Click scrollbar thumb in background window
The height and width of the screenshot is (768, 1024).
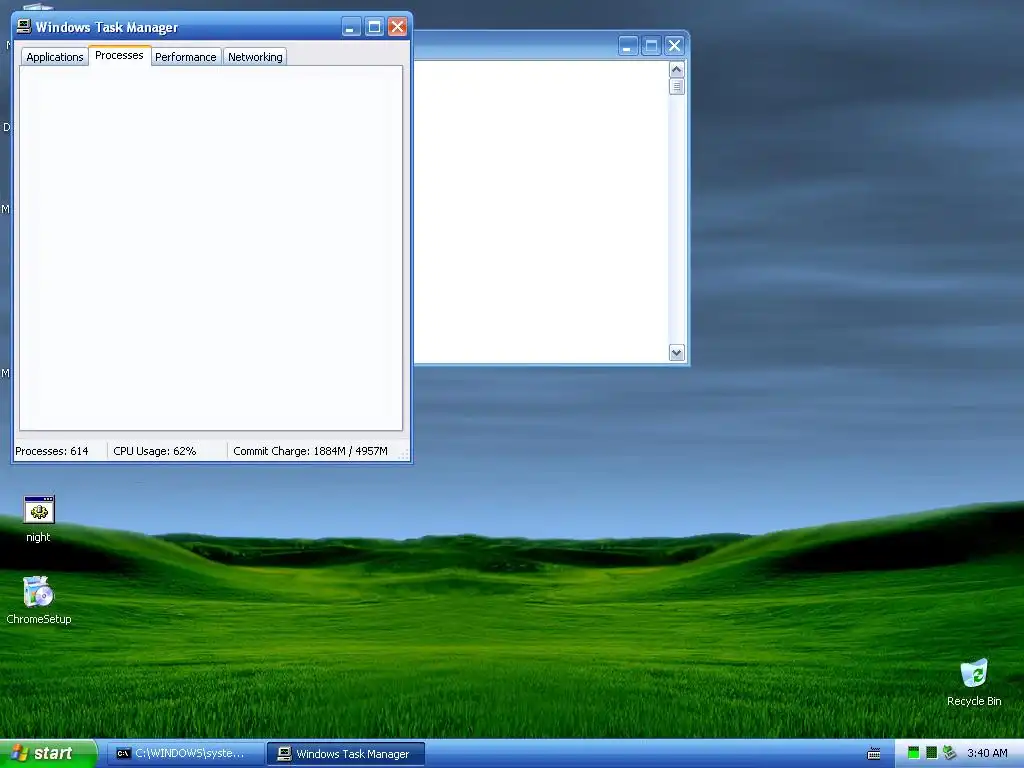tap(677, 86)
